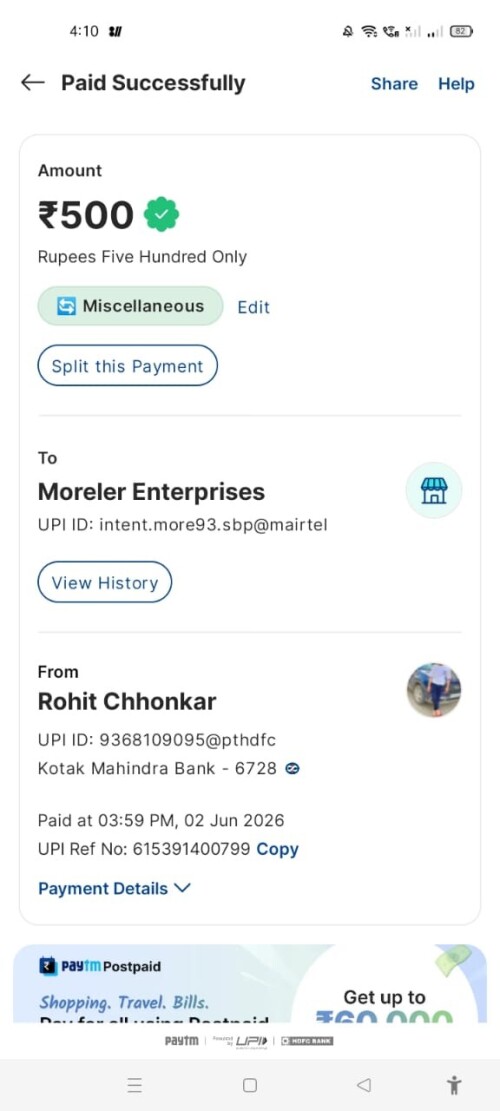500x1111 pixels.
Task: Tap the Paytm Postpaid logo icon
Action: 48,966
